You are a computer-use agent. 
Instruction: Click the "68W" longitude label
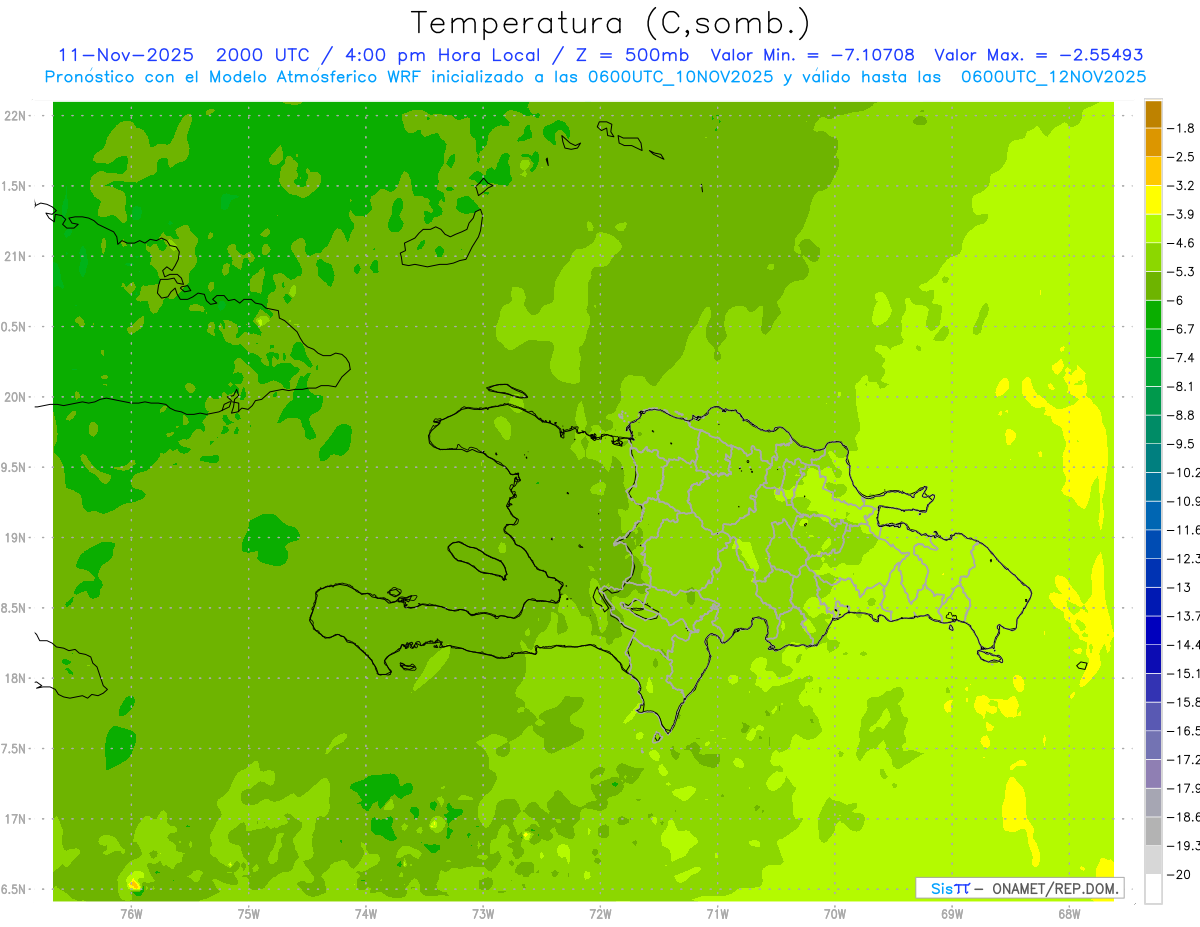1069,912
